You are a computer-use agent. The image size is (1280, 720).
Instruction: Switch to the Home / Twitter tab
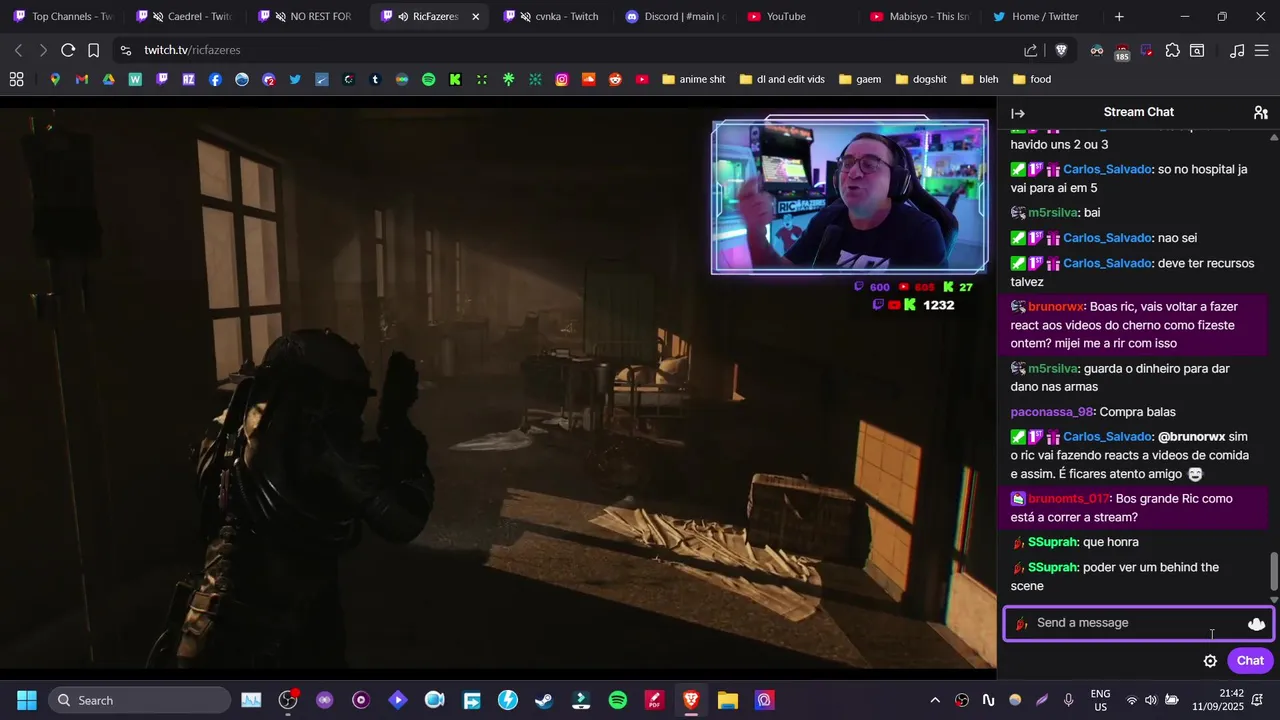coord(1042,16)
